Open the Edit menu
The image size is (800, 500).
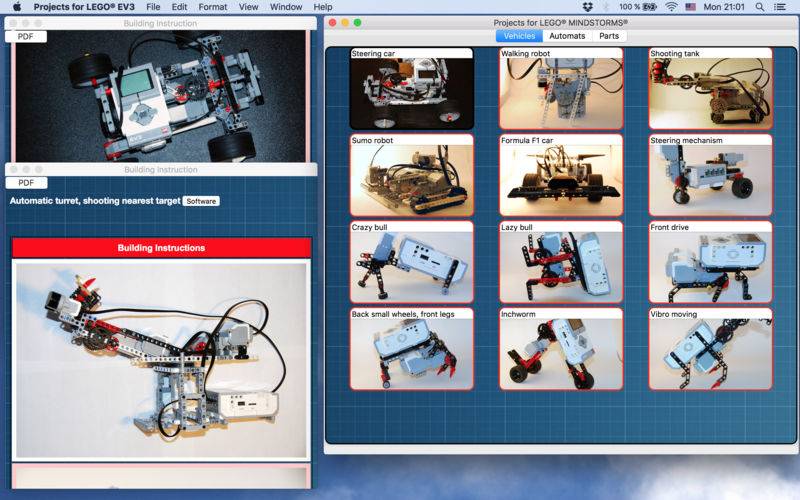tap(179, 7)
